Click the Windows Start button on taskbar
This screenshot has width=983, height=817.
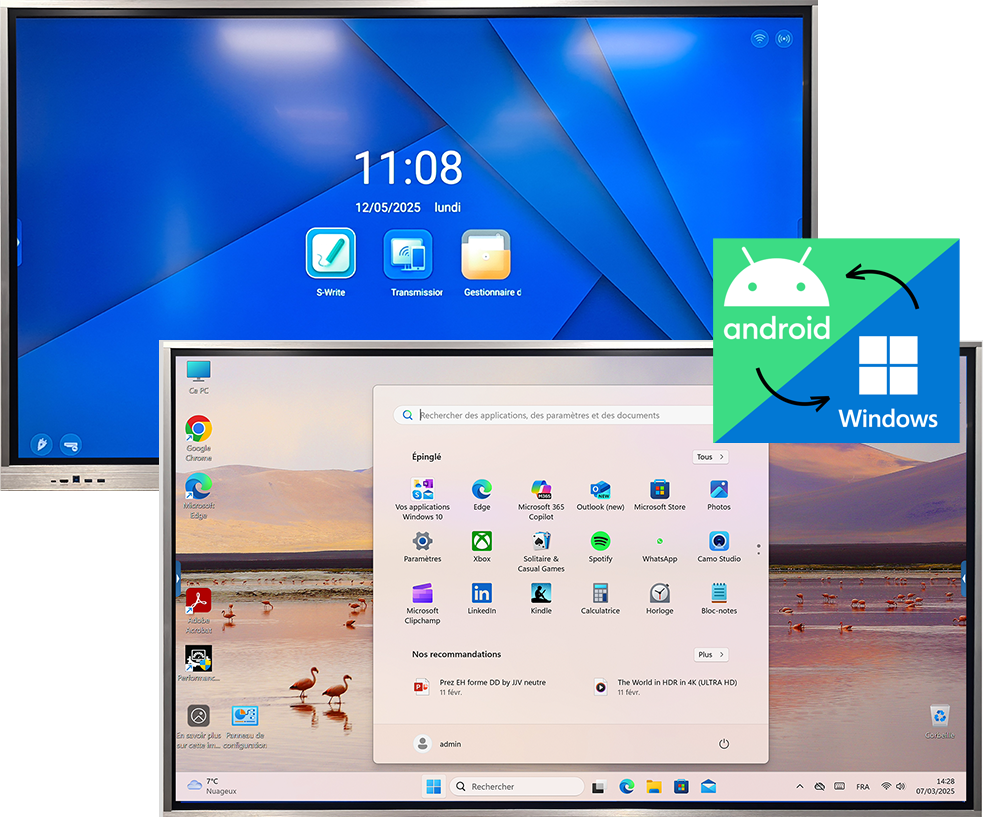click(x=433, y=786)
